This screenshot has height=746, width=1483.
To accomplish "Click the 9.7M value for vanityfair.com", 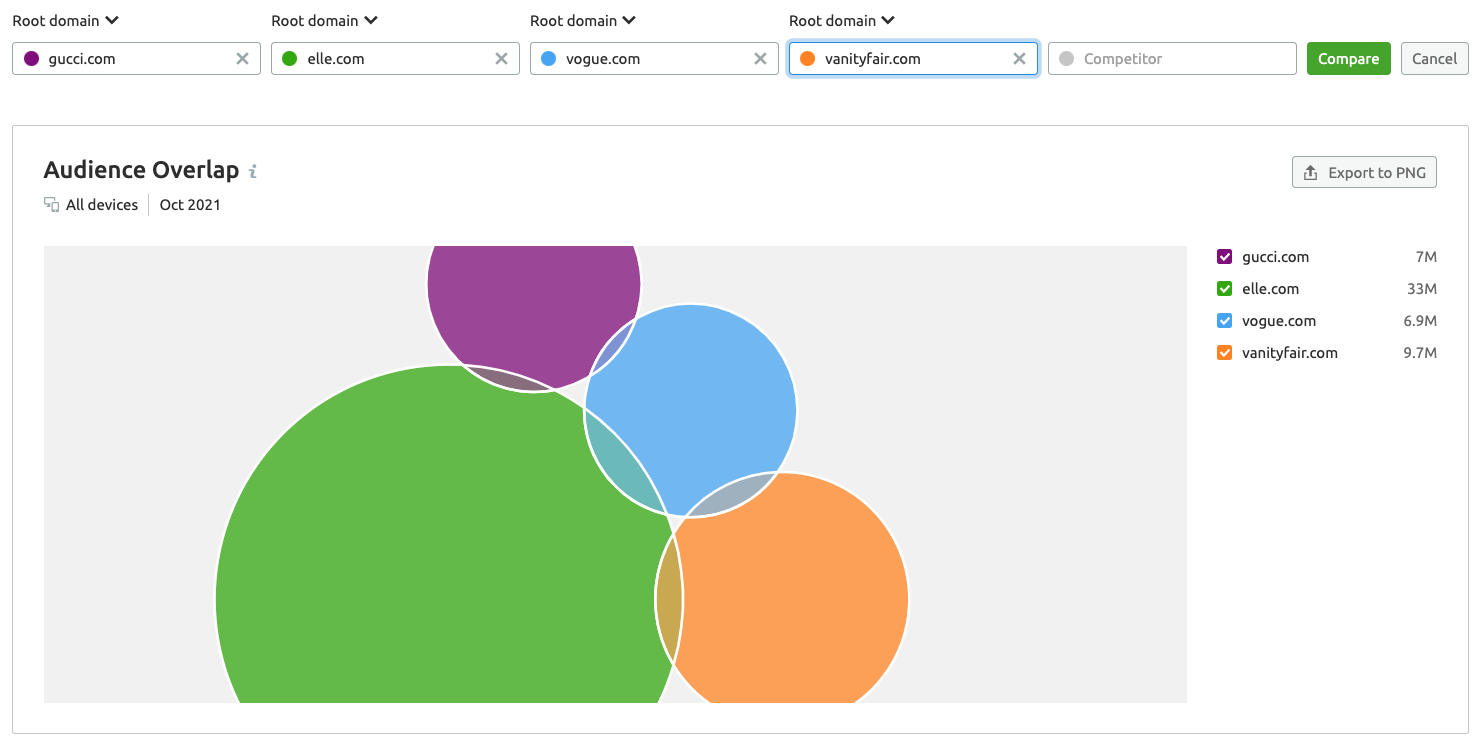I will click(1420, 353).
